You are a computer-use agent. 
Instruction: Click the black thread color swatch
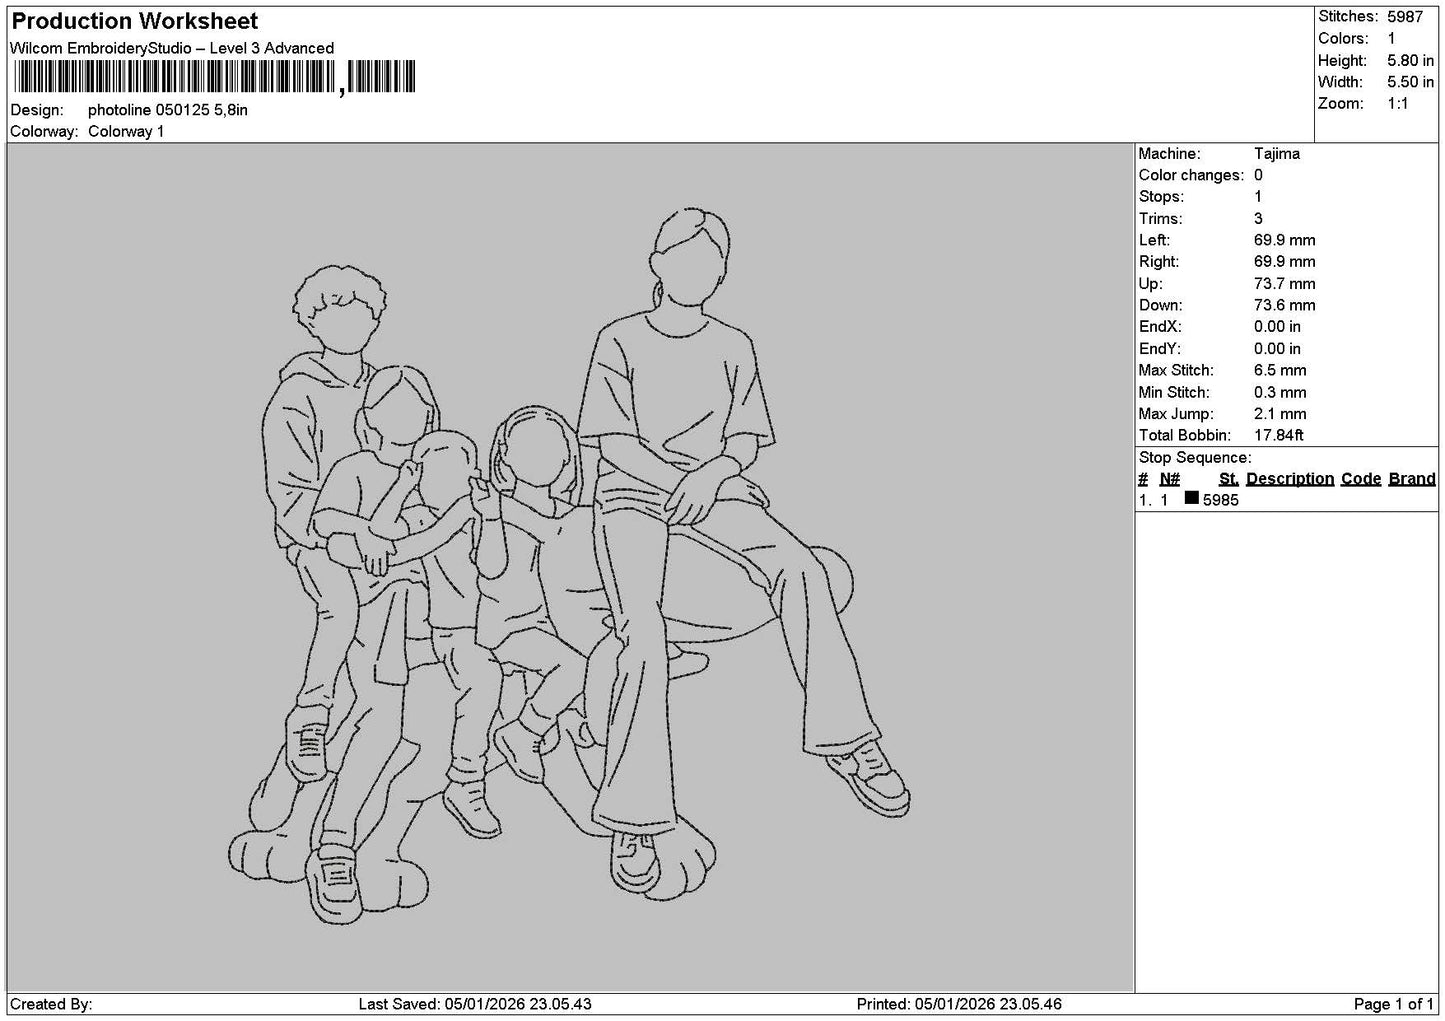point(1191,498)
